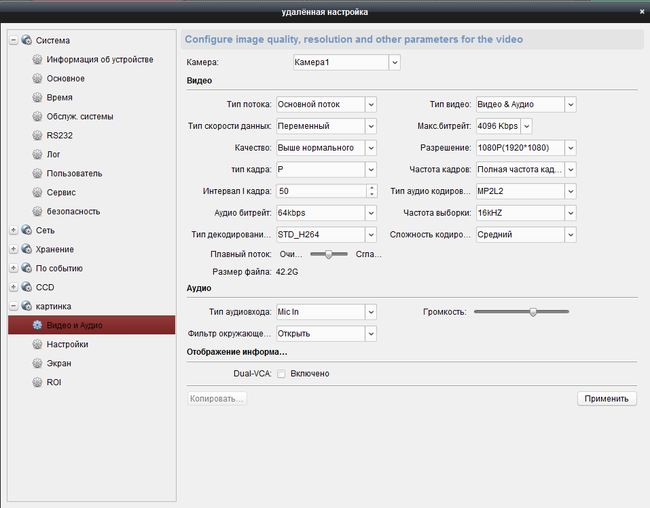650x508 pixels.
Task: Enable the Dual-VCA Включено checkbox
Action: pyautogui.click(x=281, y=374)
